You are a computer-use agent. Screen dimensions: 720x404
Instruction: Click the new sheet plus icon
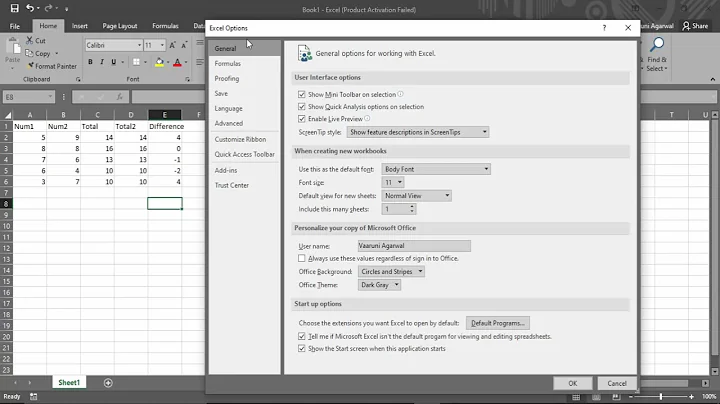108,383
